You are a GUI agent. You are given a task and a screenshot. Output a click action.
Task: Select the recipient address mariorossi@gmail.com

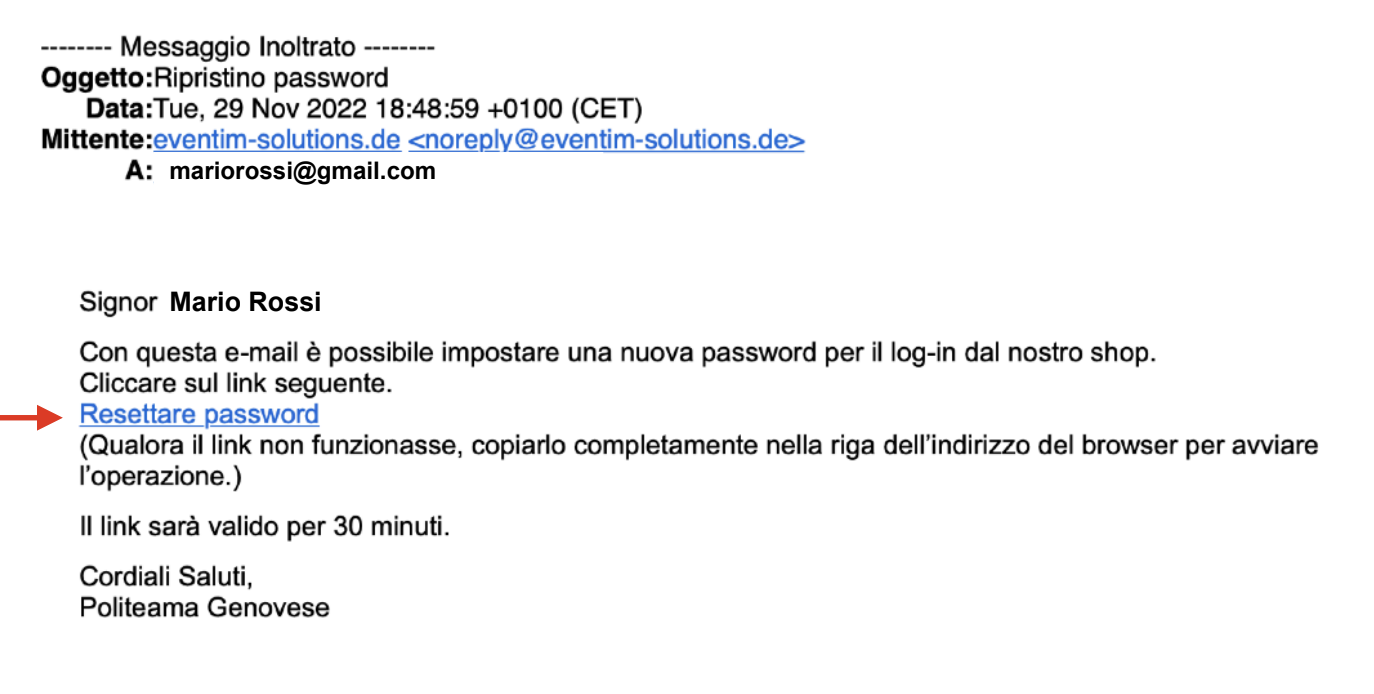303,171
